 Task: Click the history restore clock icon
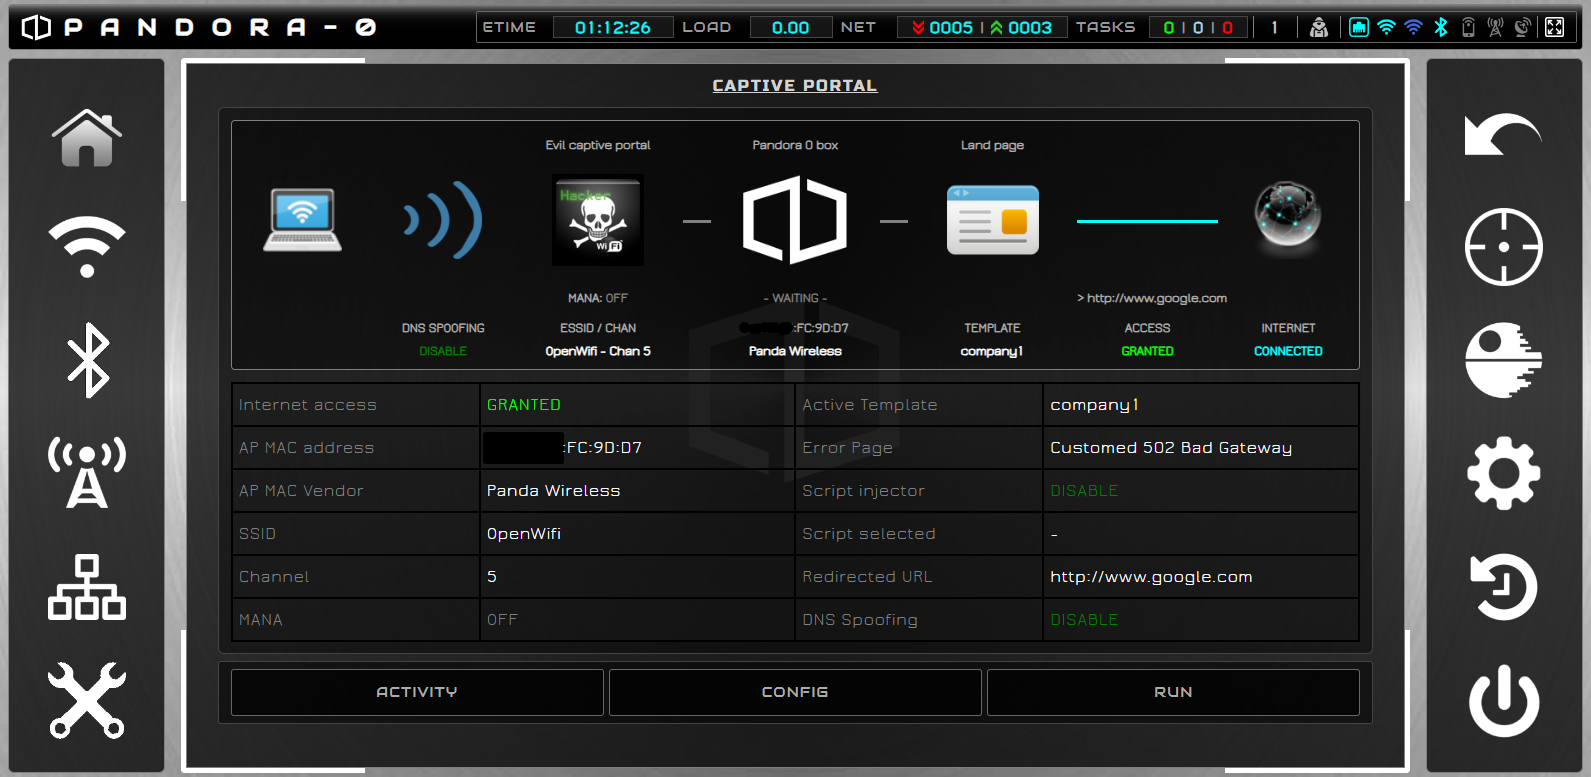1503,587
